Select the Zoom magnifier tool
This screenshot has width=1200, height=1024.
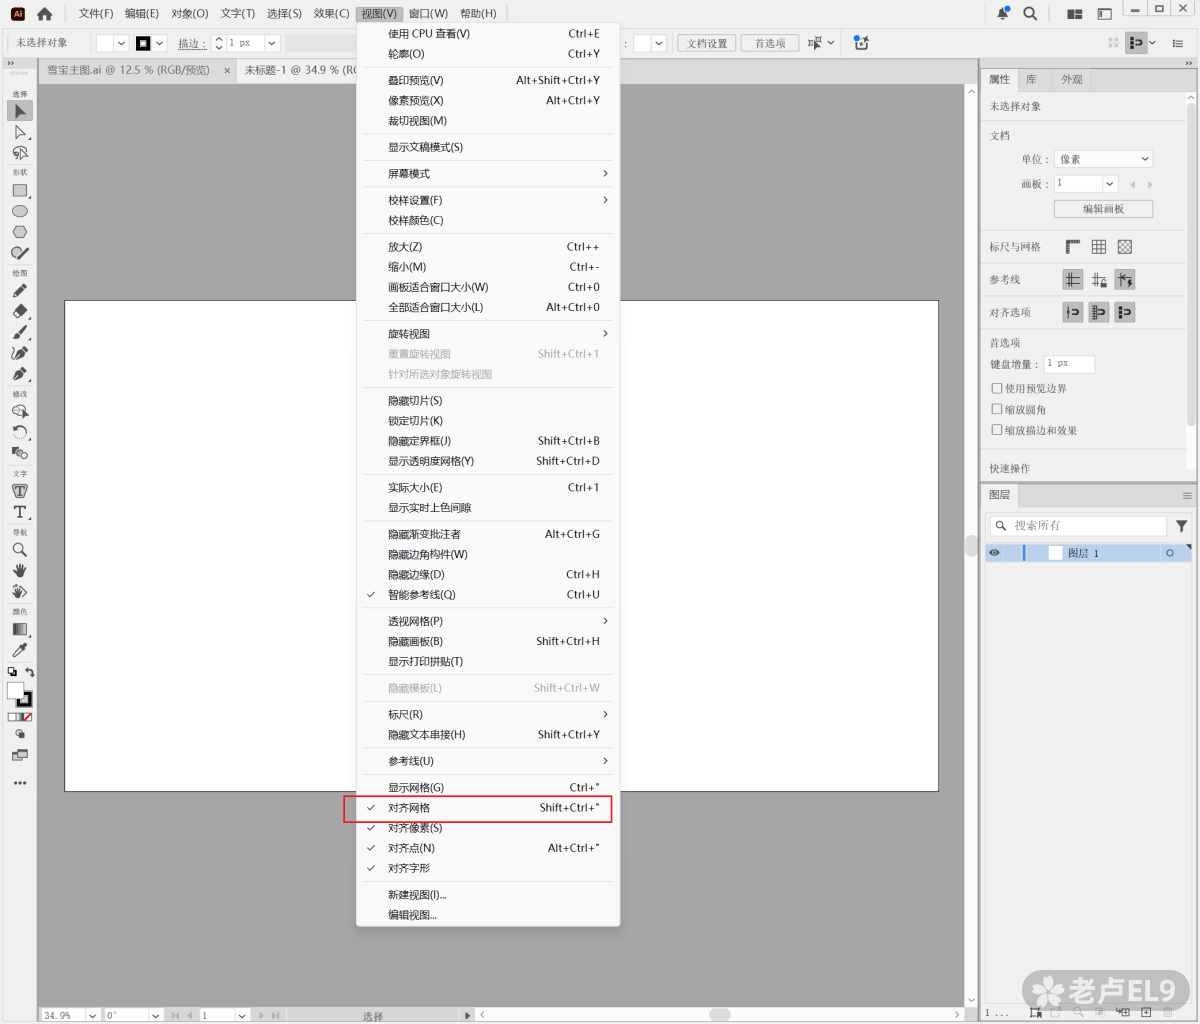click(x=20, y=550)
